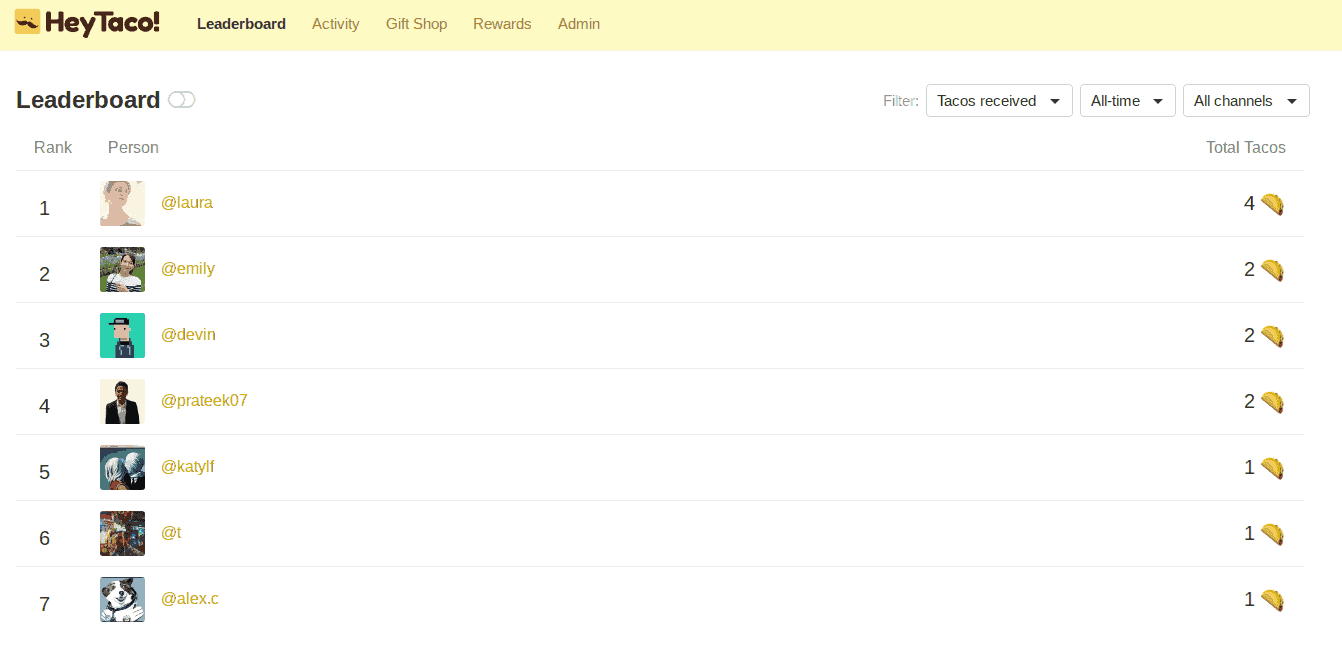Viewport: 1342px width, 671px height.
Task: Click the Rank column header
Action: click(x=53, y=147)
